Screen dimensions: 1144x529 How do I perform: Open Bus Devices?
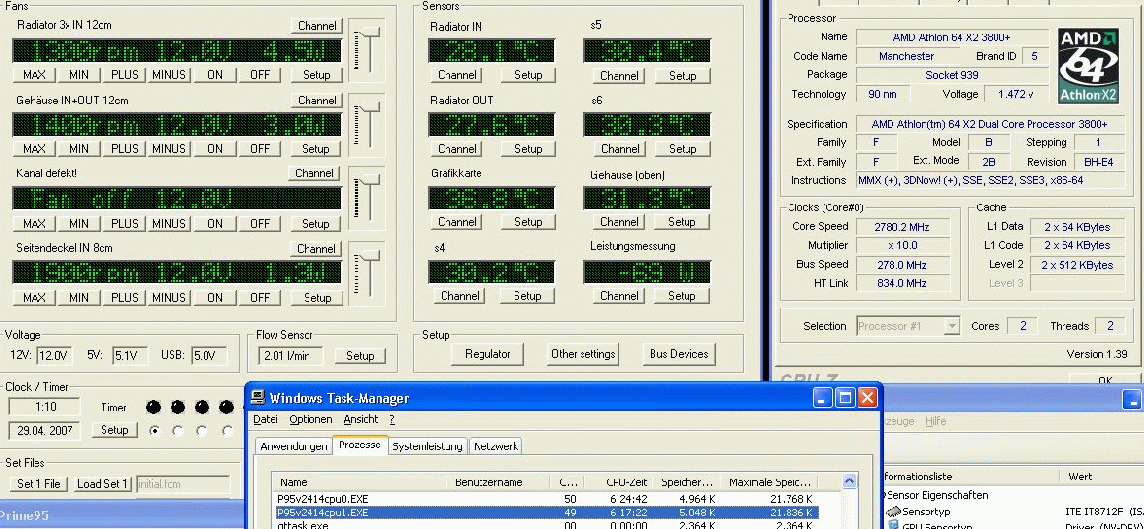coord(679,354)
